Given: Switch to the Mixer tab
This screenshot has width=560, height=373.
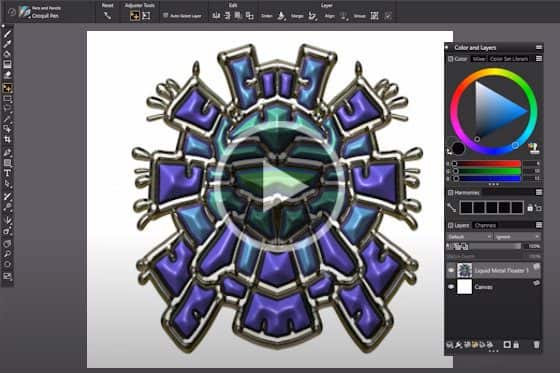Looking at the screenshot, I should click(478, 59).
